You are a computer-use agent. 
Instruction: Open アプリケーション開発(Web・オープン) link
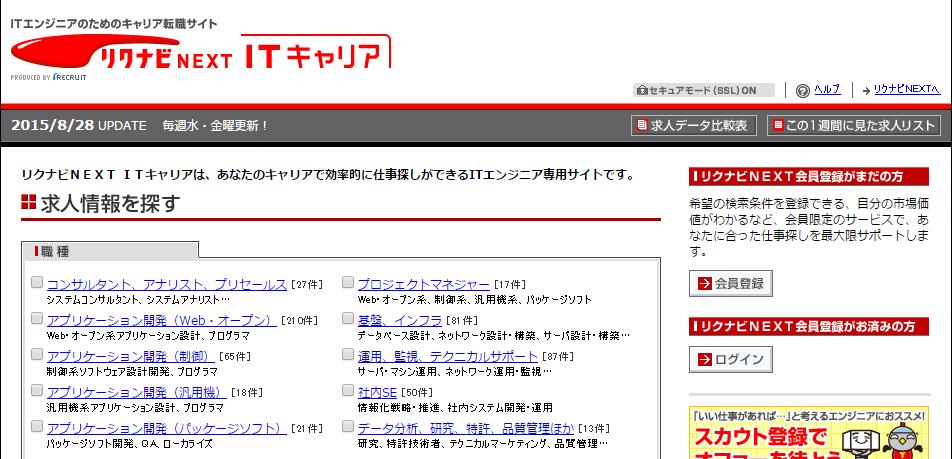(162, 320)
